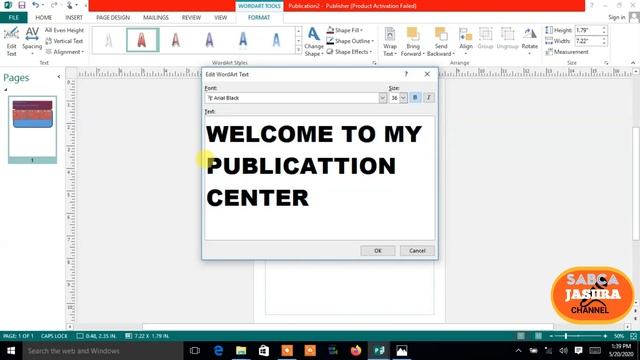Image resolution: width=640 pixels, height=360 pixels.
Task: Select the last blue WordArt style
Action: click(x=276, y=40)
